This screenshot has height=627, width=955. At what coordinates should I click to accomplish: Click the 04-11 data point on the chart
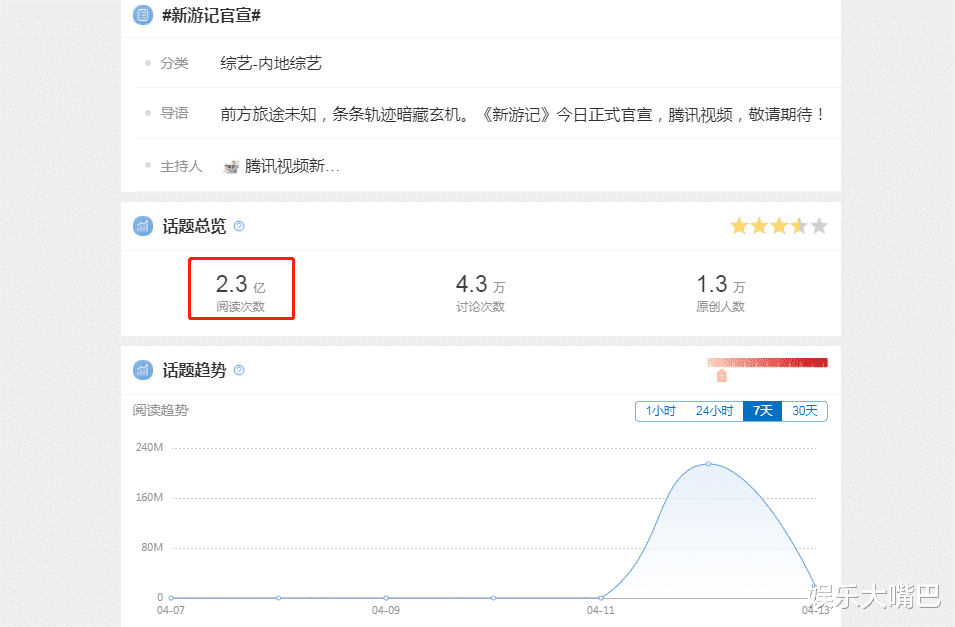pyautogui.click(x=601, y=598)
